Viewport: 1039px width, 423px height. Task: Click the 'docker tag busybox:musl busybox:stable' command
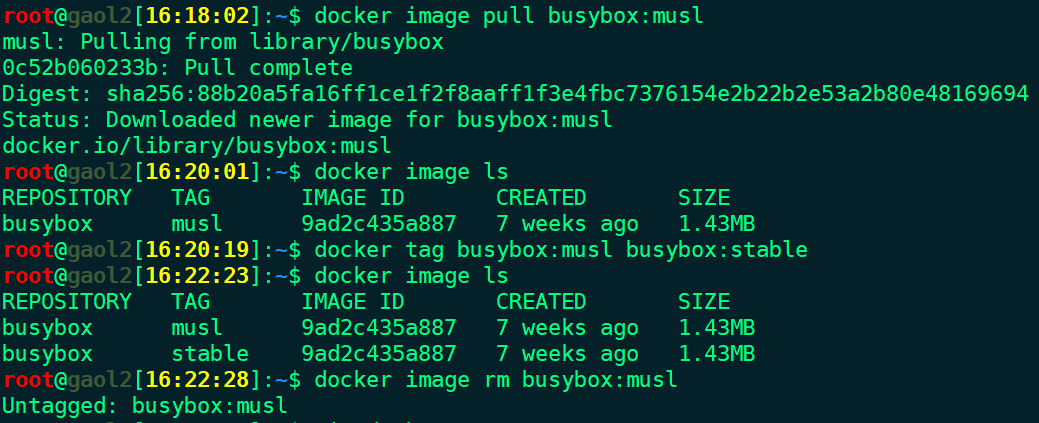point(561,250)
